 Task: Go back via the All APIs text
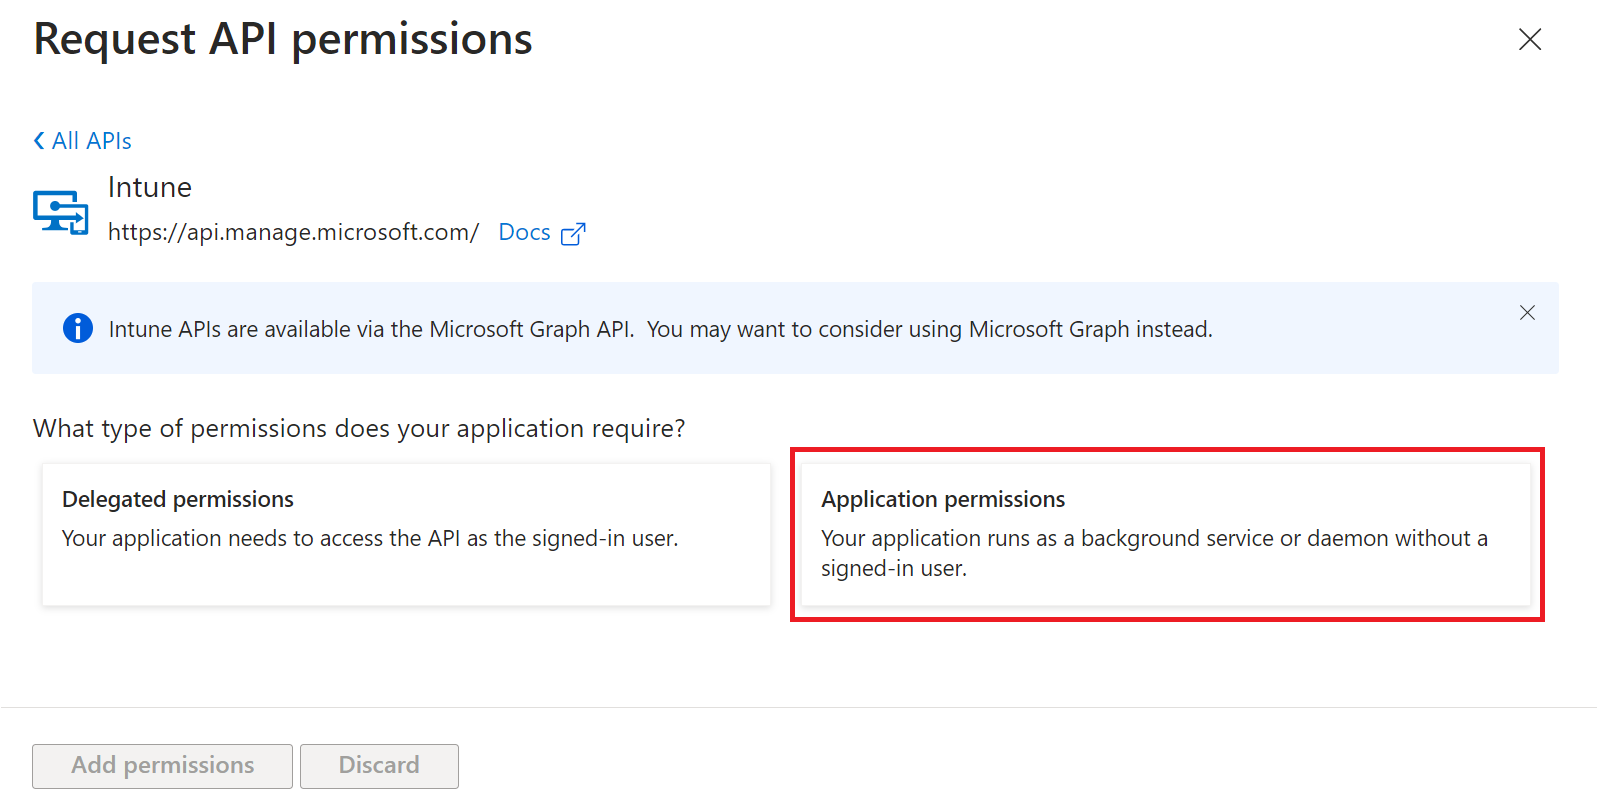pos(92,141)
